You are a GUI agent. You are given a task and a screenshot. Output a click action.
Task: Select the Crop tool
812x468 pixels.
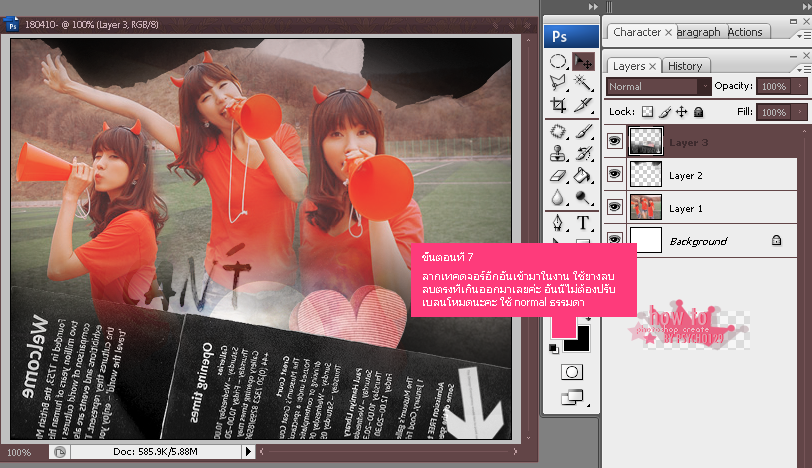558,105
